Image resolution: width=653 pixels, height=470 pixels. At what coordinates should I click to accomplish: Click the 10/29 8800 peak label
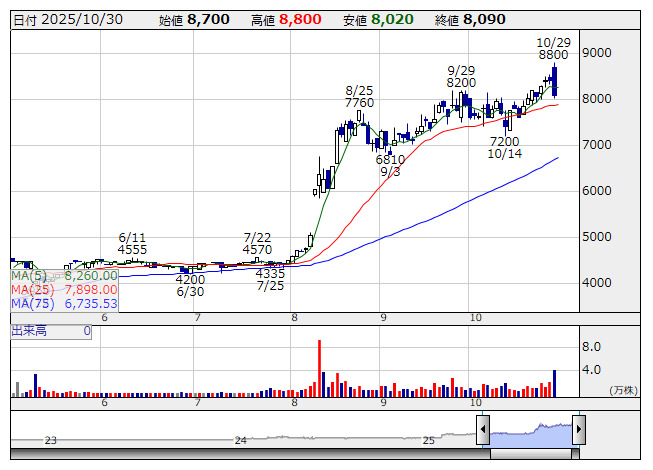[553, 49]
